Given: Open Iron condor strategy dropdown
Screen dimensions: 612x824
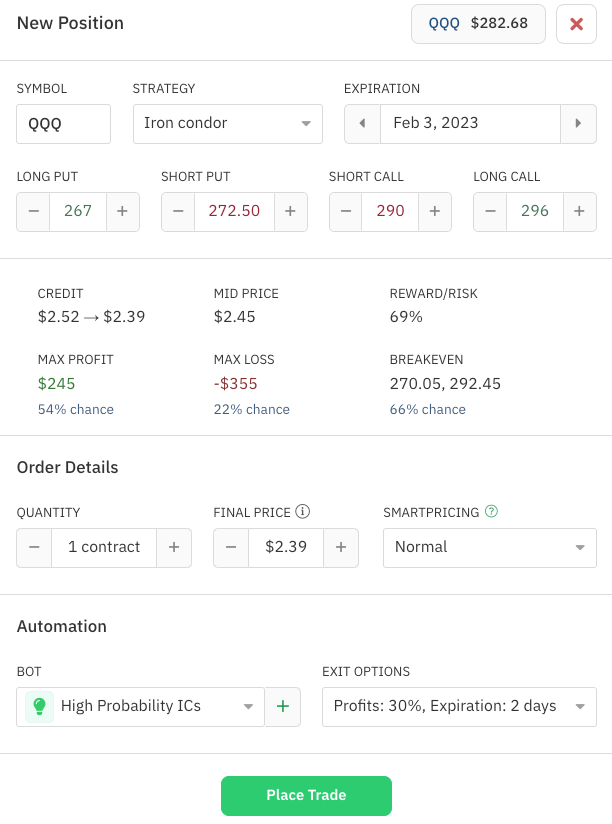Looking at the screenshot, I should click(227, 124).
